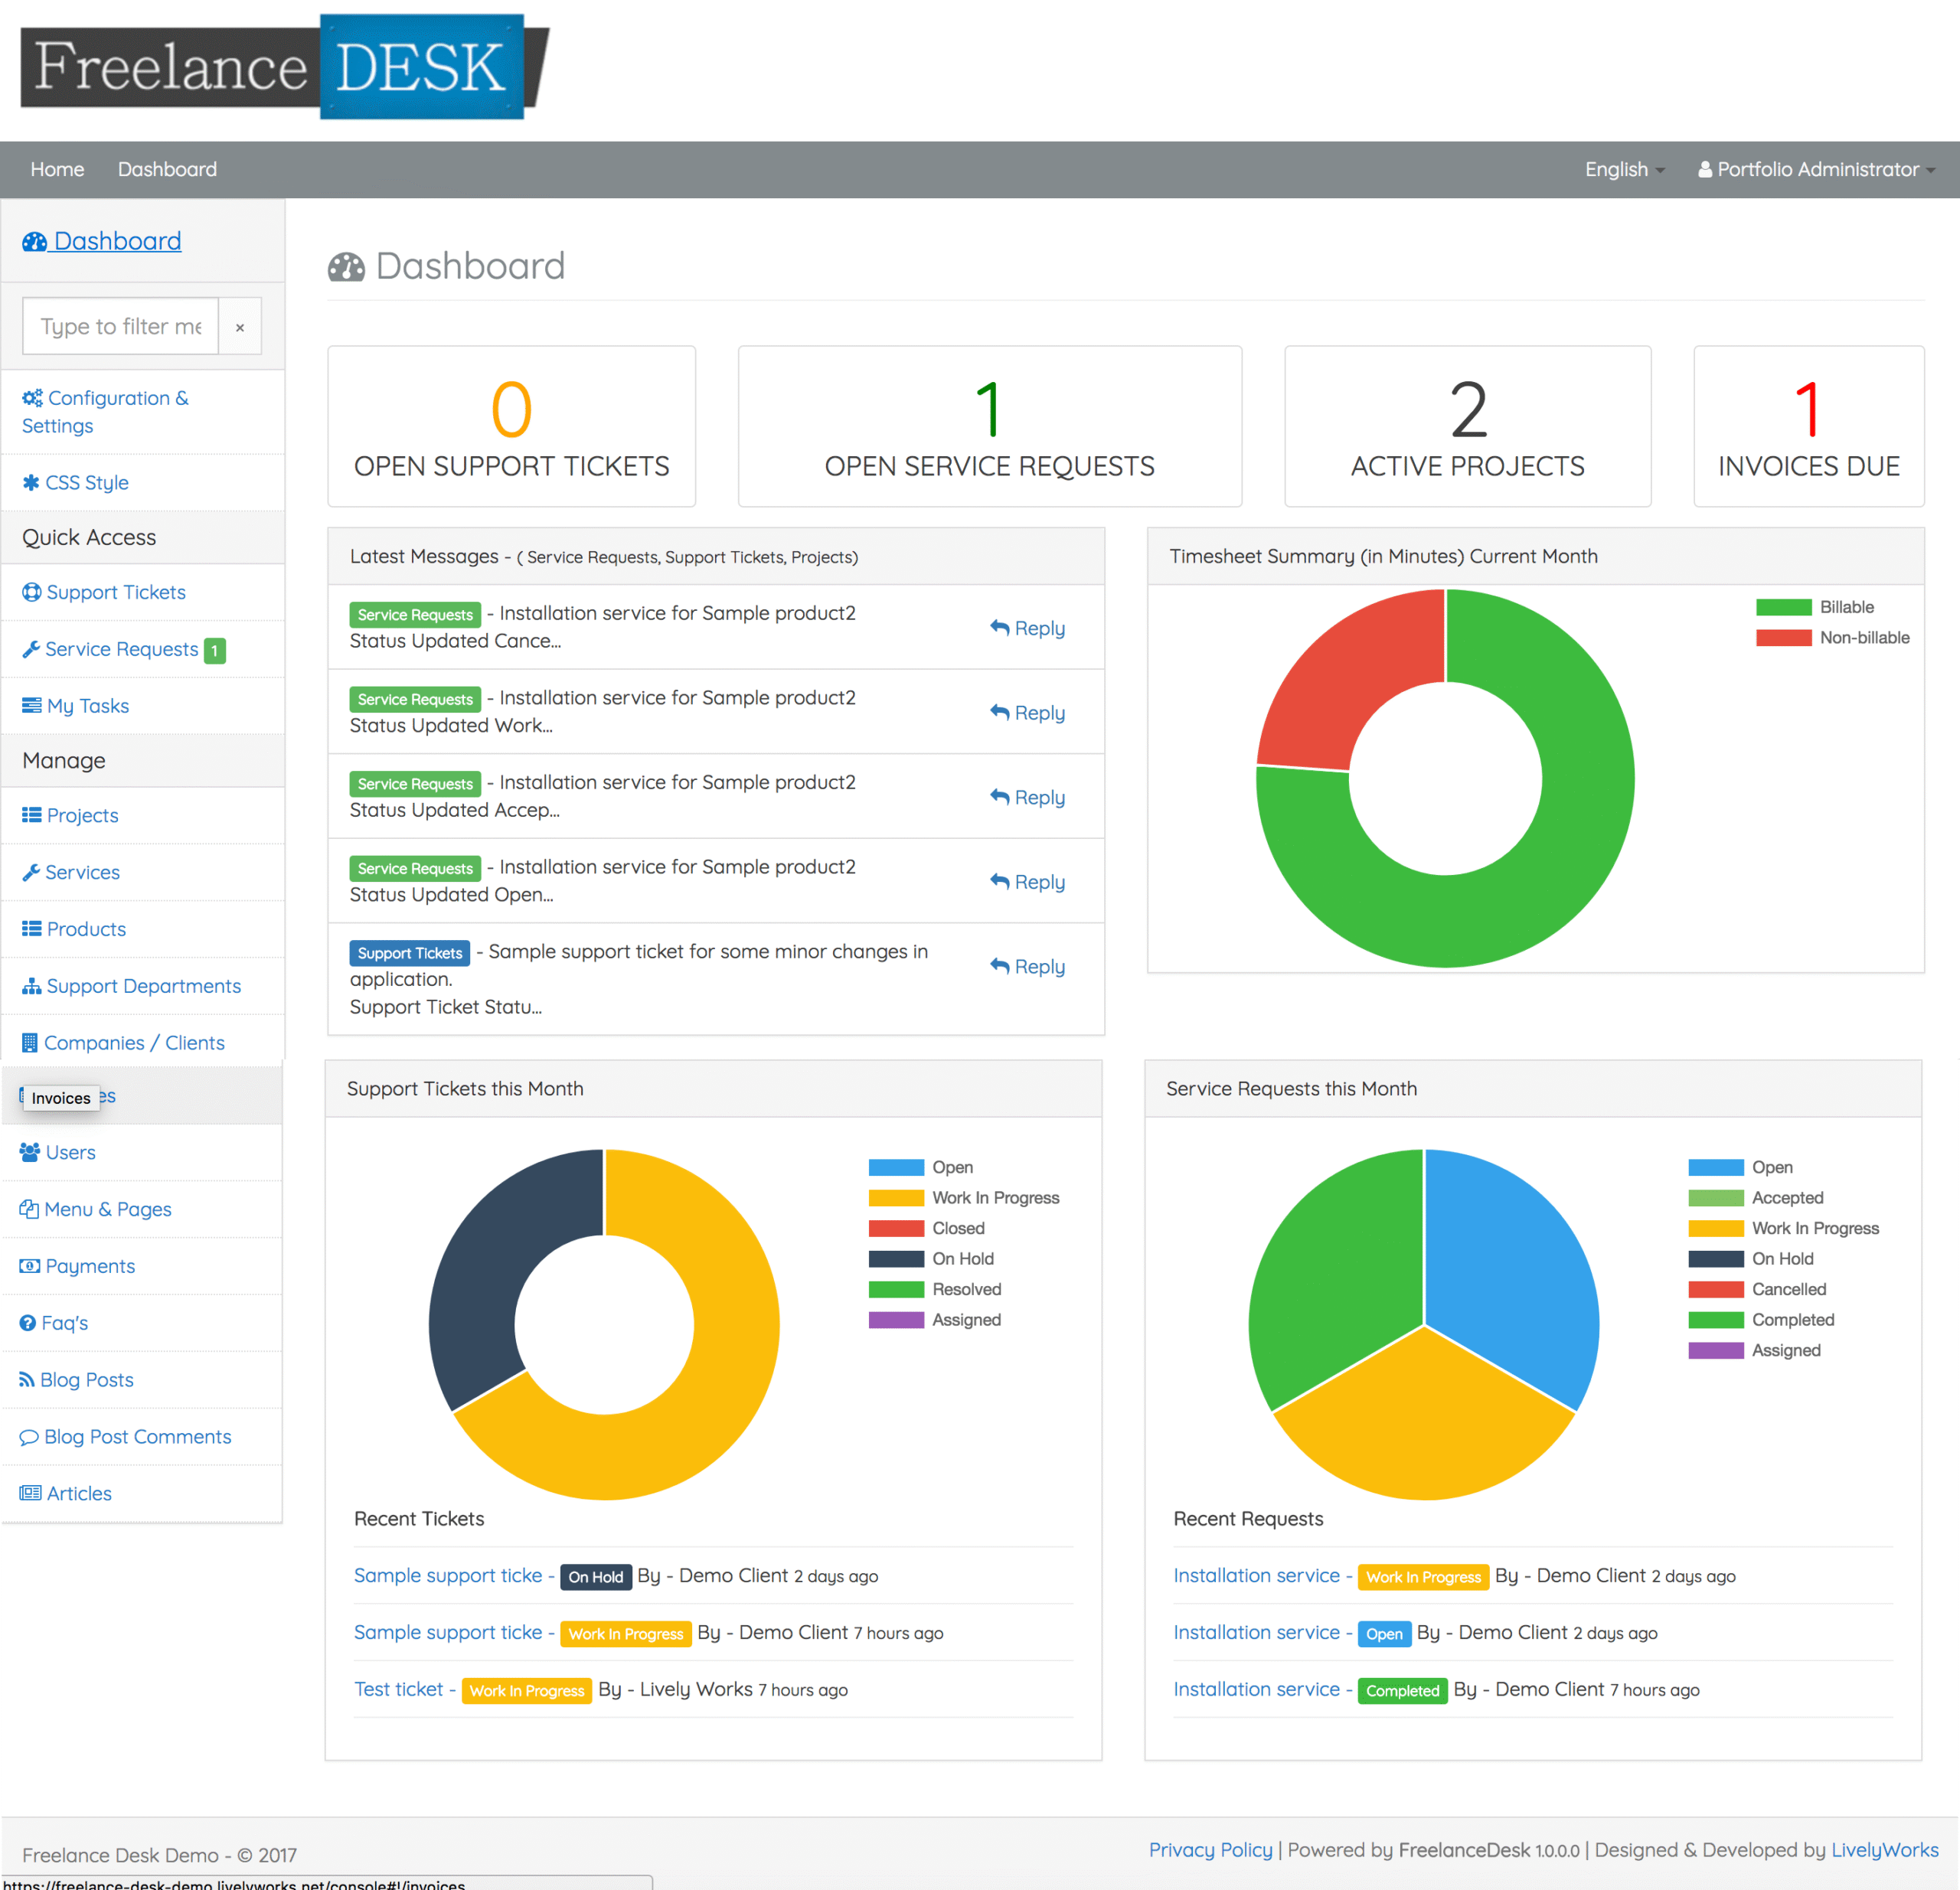
Task: Clear the sidebar filter with the × button
Action: tap(240, 326)
